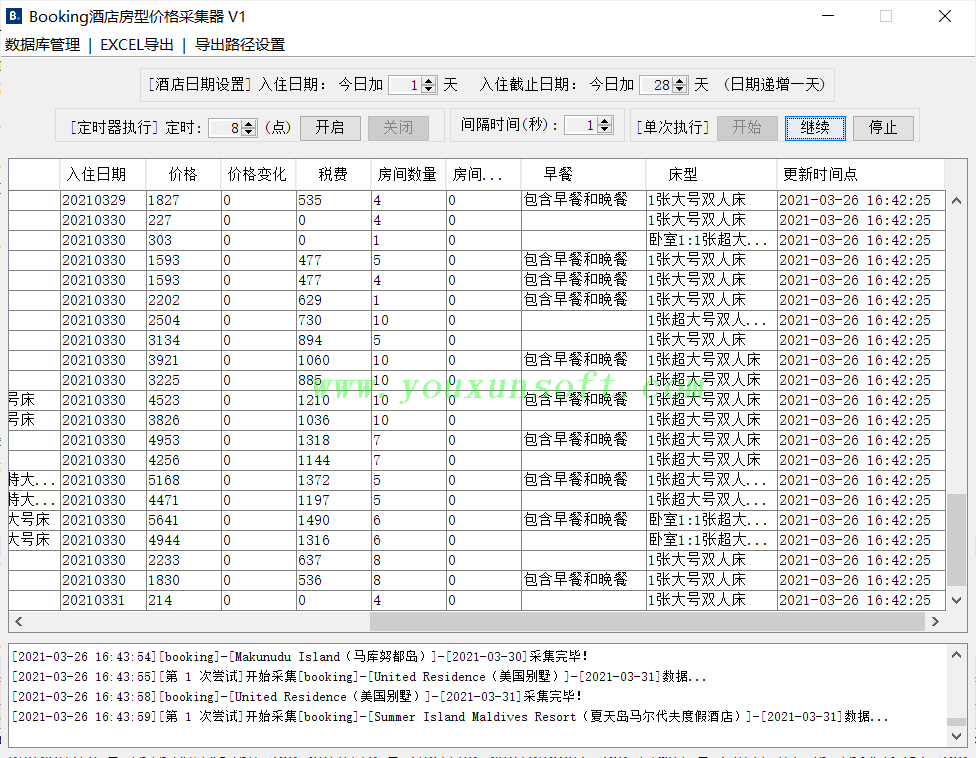Click the disabled 关闭 timer button
Screen dimensions: 976x758
pyautogui.click(x=398, y=128)
